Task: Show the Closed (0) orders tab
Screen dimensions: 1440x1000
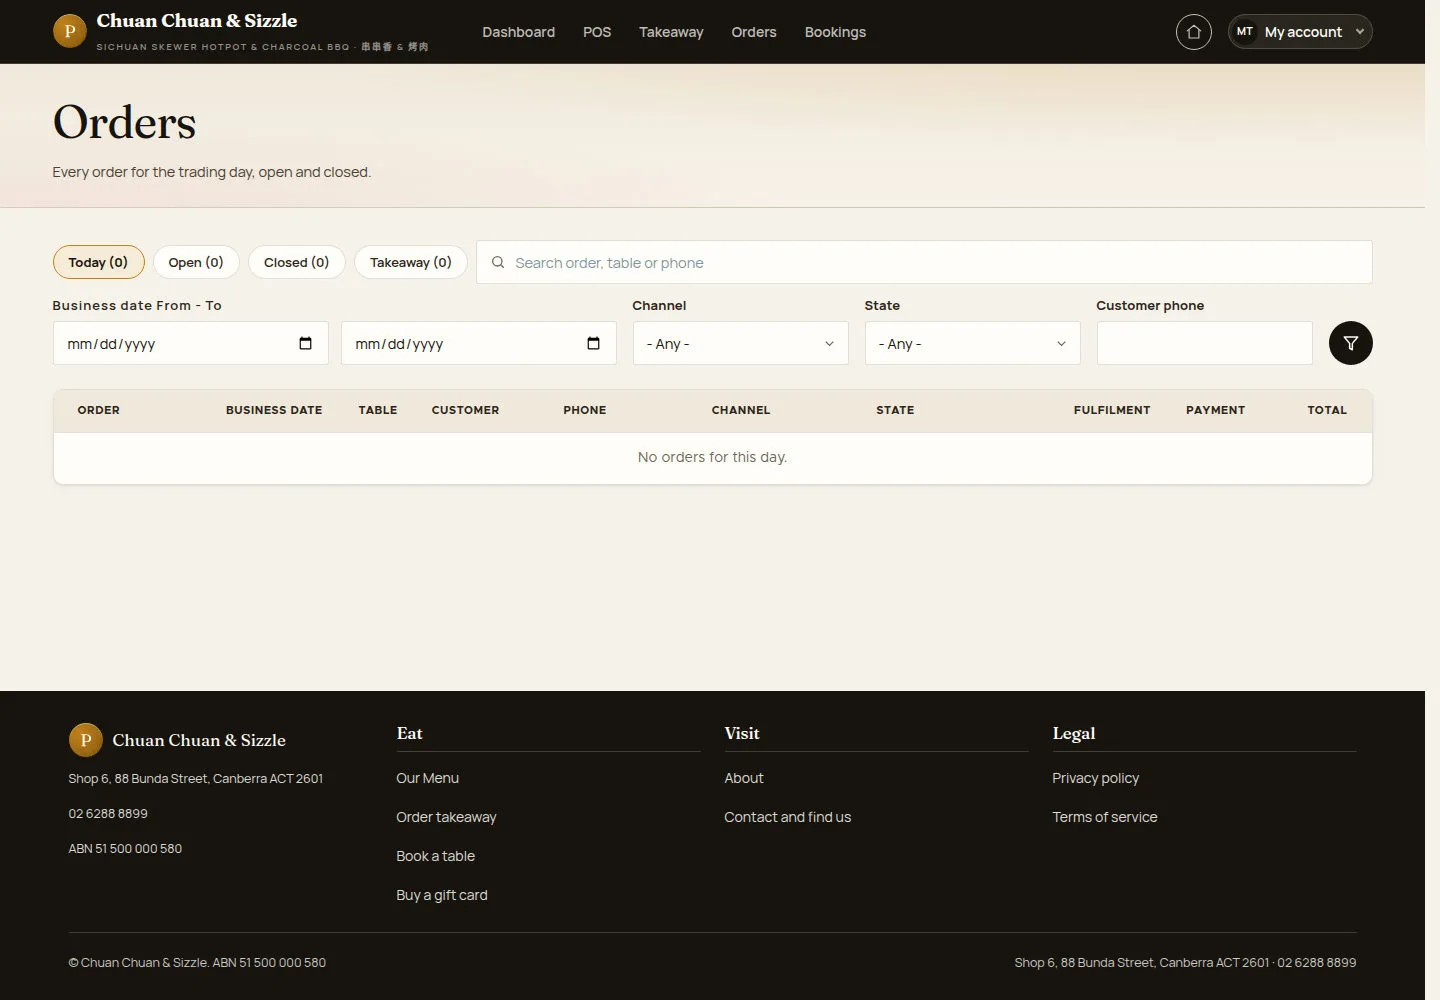Action: coord(296,262)
